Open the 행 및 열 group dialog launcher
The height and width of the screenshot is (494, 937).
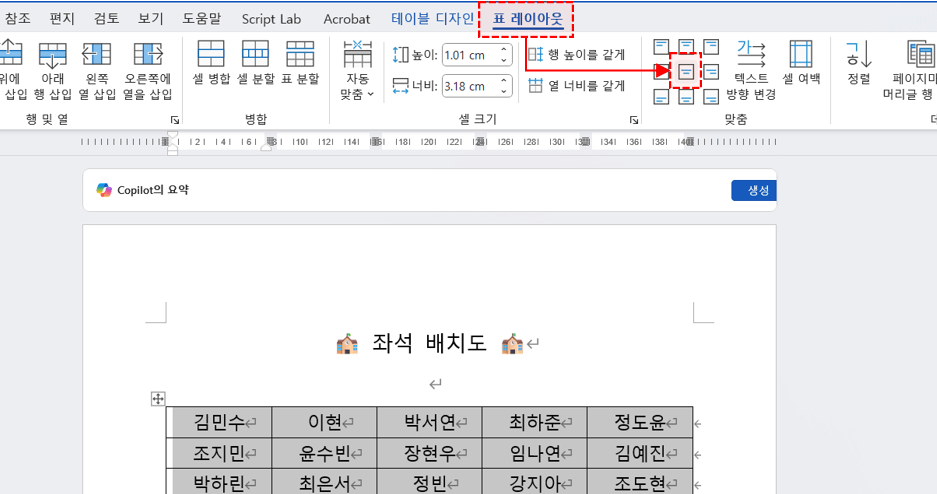click(x=174, y=120)
